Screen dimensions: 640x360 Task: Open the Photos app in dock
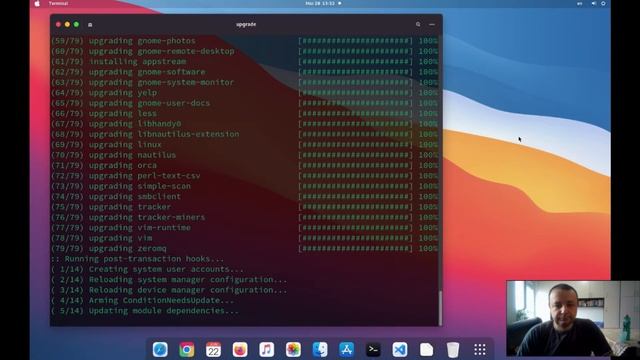pyautogui.click(x=293, y=350)
